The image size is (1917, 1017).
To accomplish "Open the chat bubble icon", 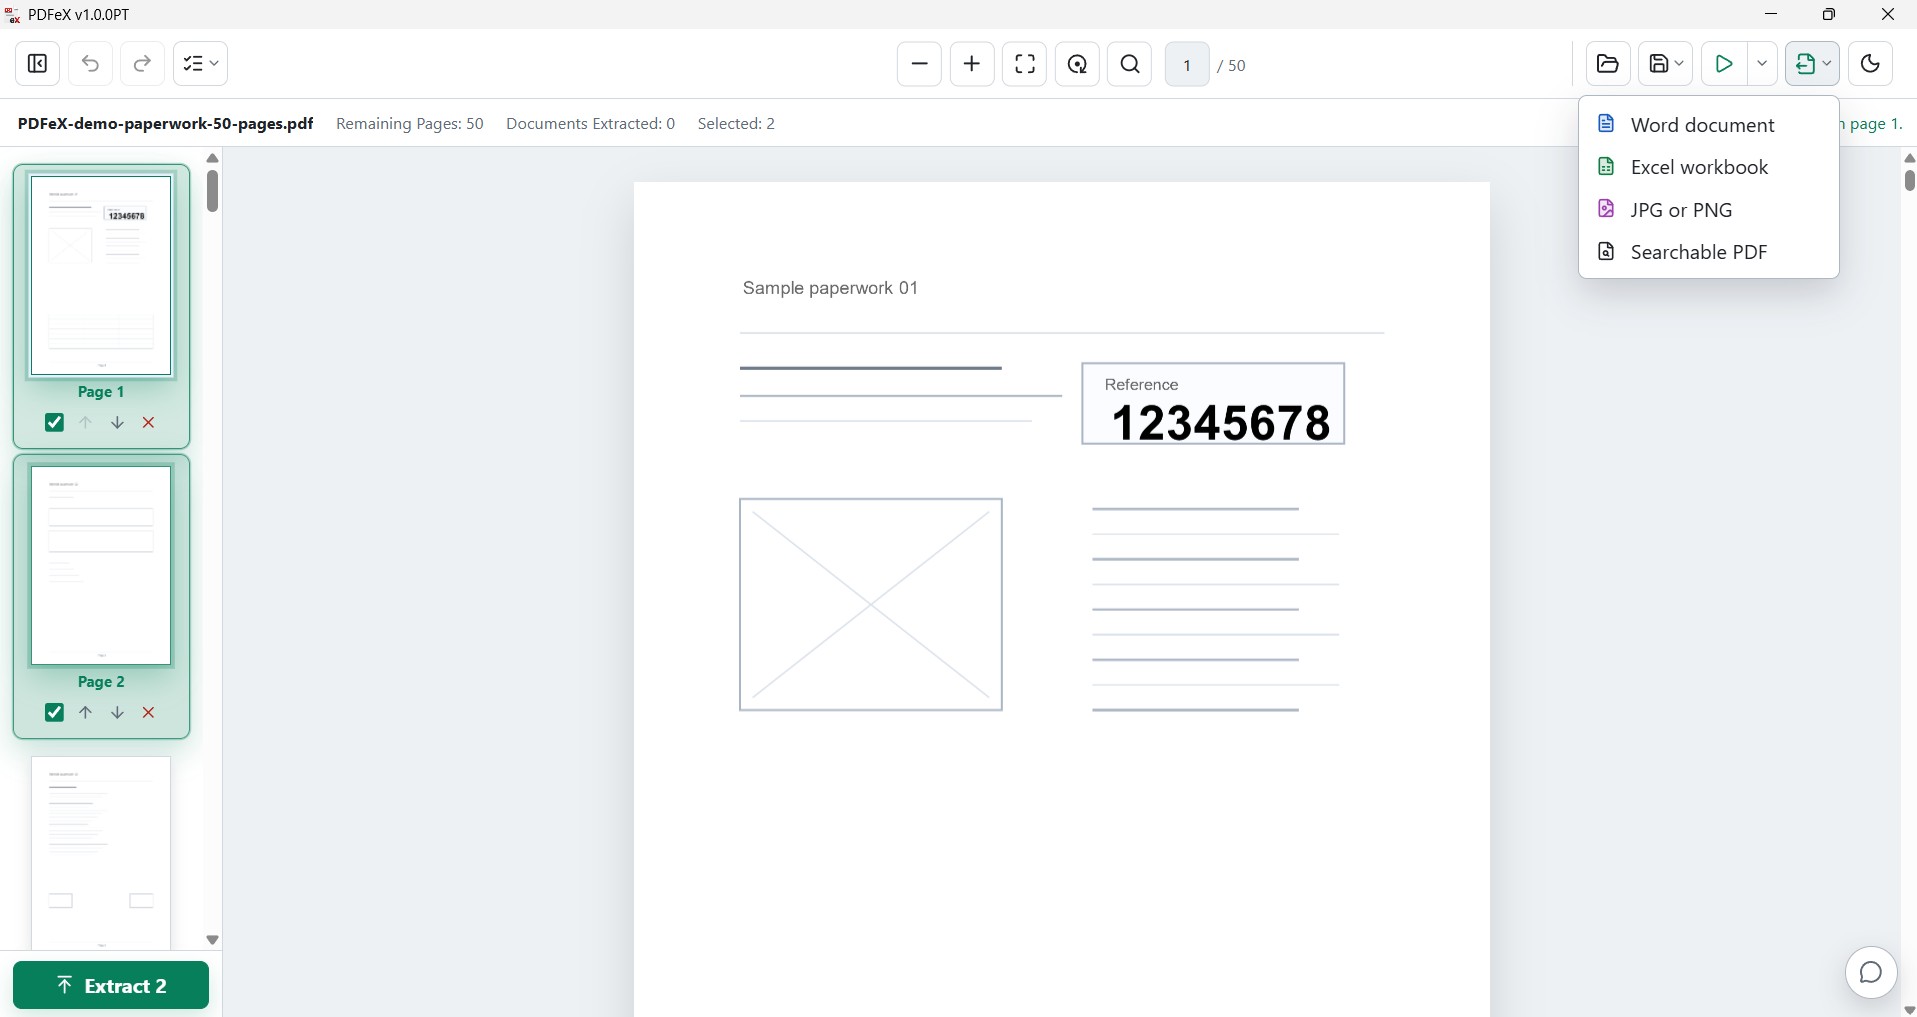I will pyautogui.click(x=1871, y=973).
